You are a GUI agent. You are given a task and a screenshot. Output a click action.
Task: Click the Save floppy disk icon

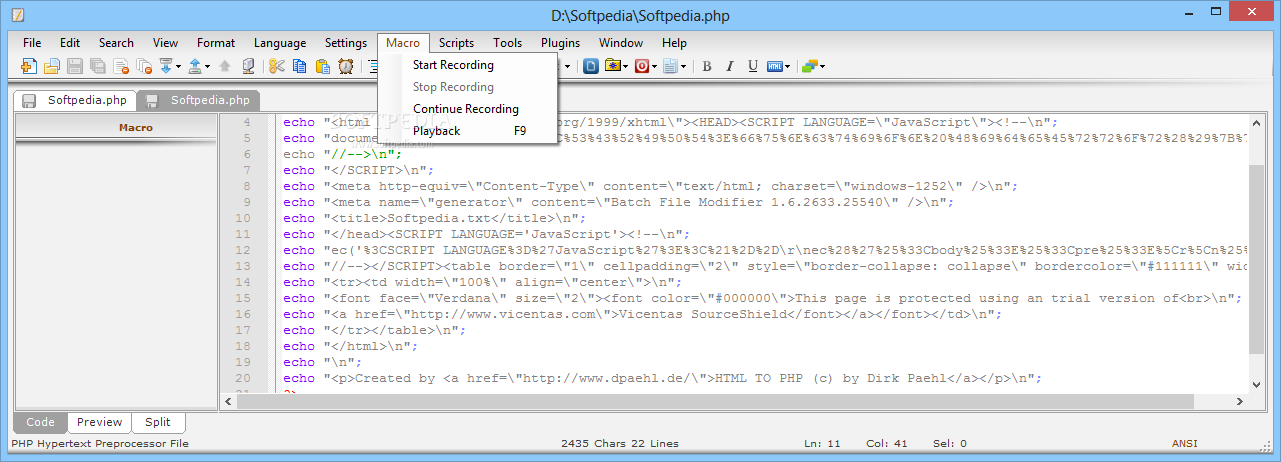coord(75,66)
